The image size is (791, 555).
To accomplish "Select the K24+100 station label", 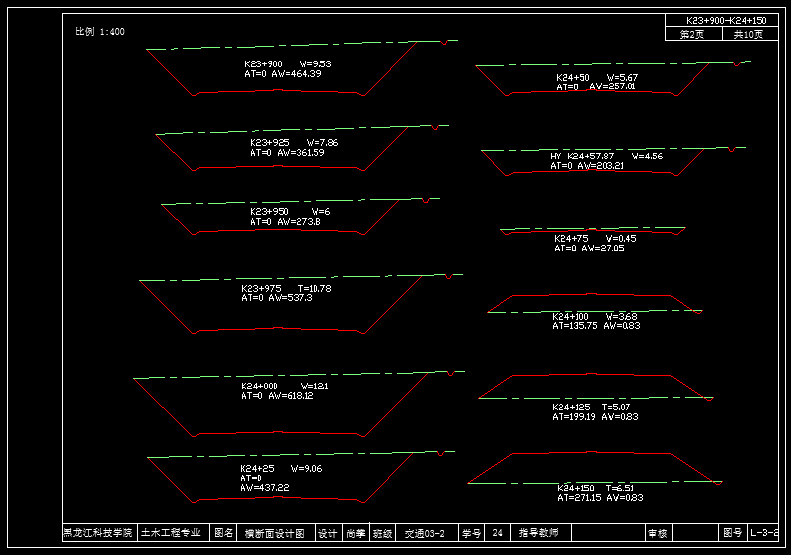I will click(x=570, y=316).
